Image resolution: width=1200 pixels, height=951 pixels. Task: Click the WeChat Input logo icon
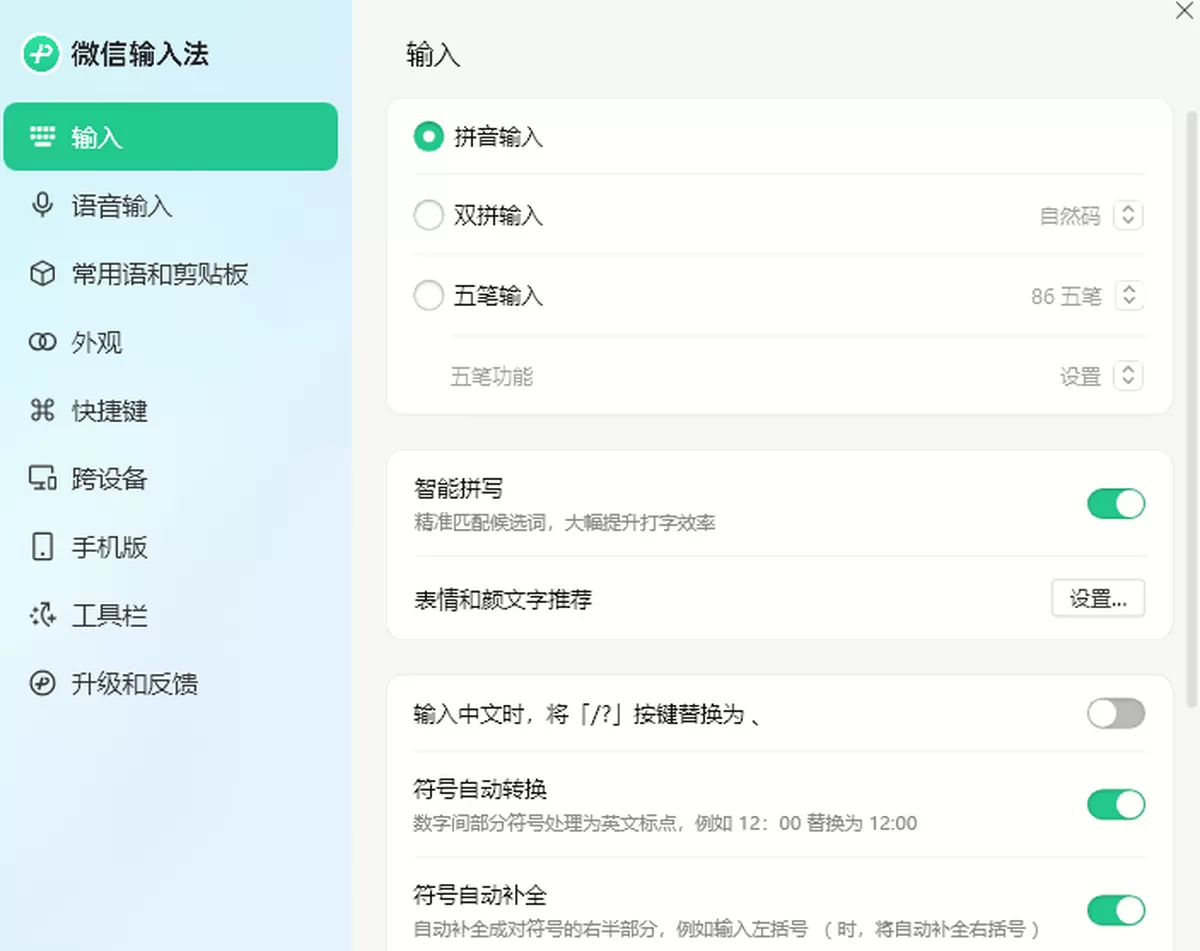coord(42,54)
